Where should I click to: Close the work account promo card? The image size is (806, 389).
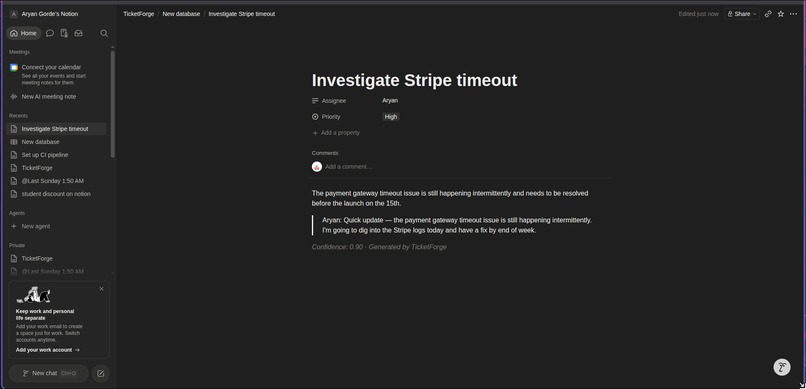point(101,289)
